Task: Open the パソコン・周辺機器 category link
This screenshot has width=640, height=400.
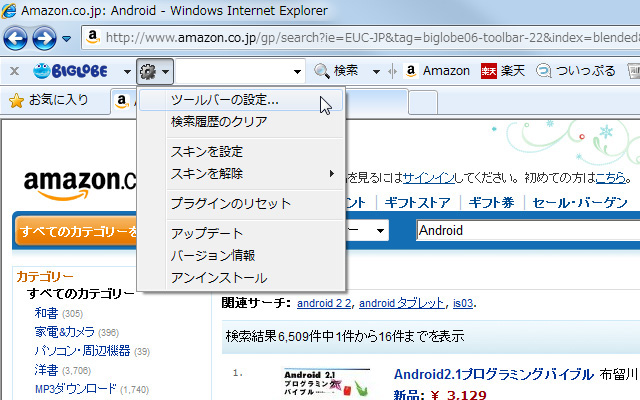Action: (x=82, y=351)
